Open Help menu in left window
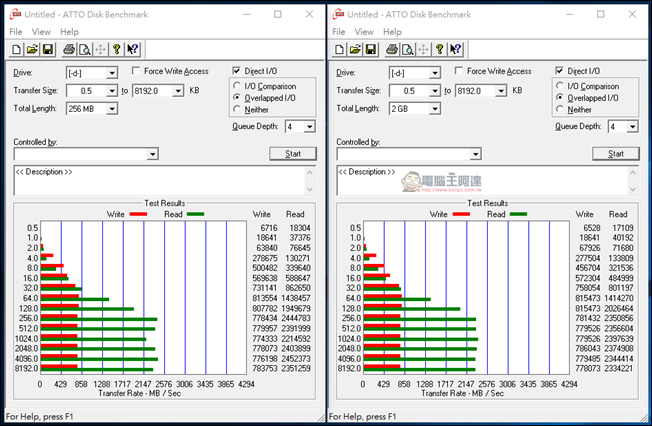This screenshot has width=652, height=426. coord(69,32)
